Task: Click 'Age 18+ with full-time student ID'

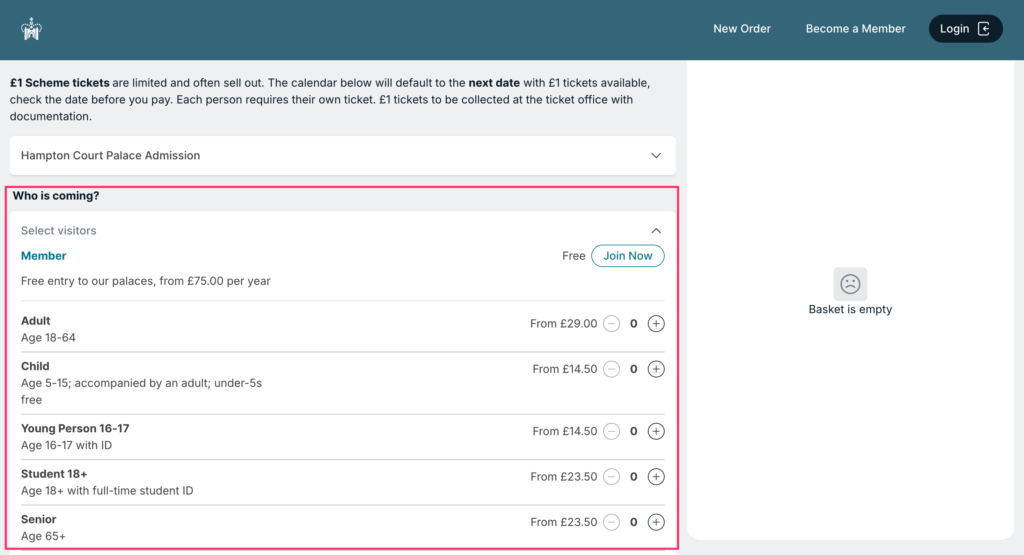Action: click(106, 491)
